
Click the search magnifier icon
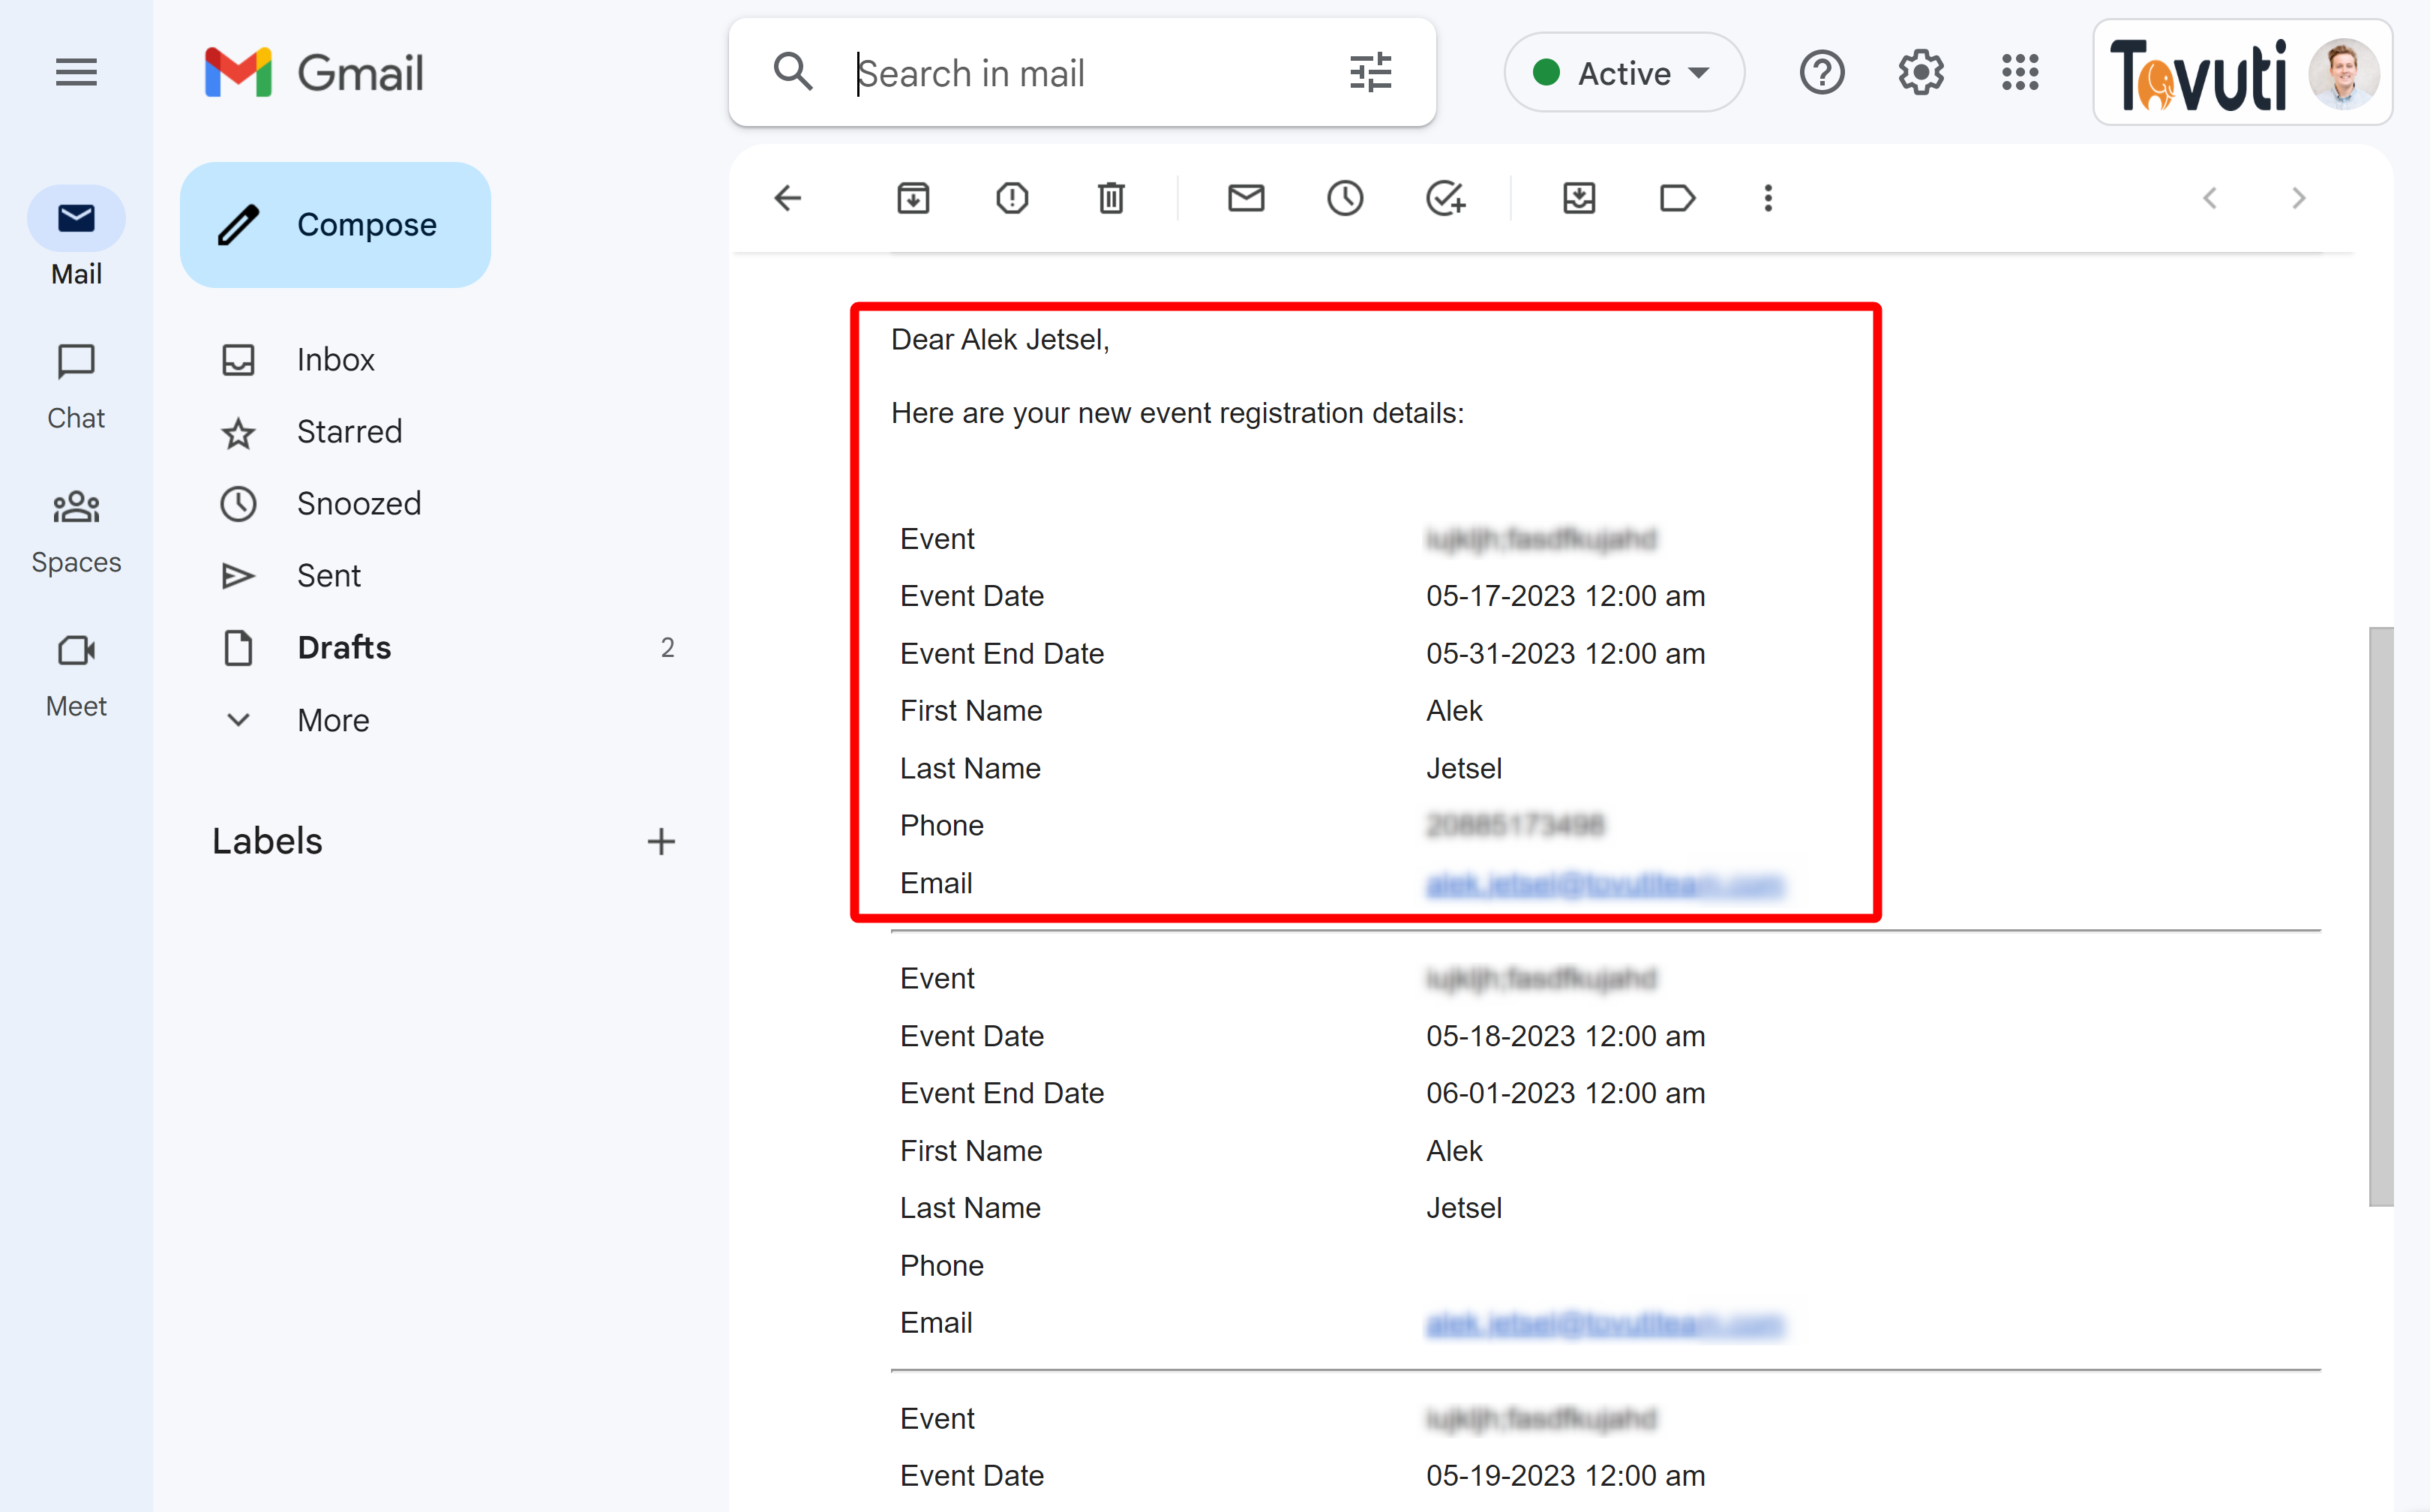coord(793,73)
